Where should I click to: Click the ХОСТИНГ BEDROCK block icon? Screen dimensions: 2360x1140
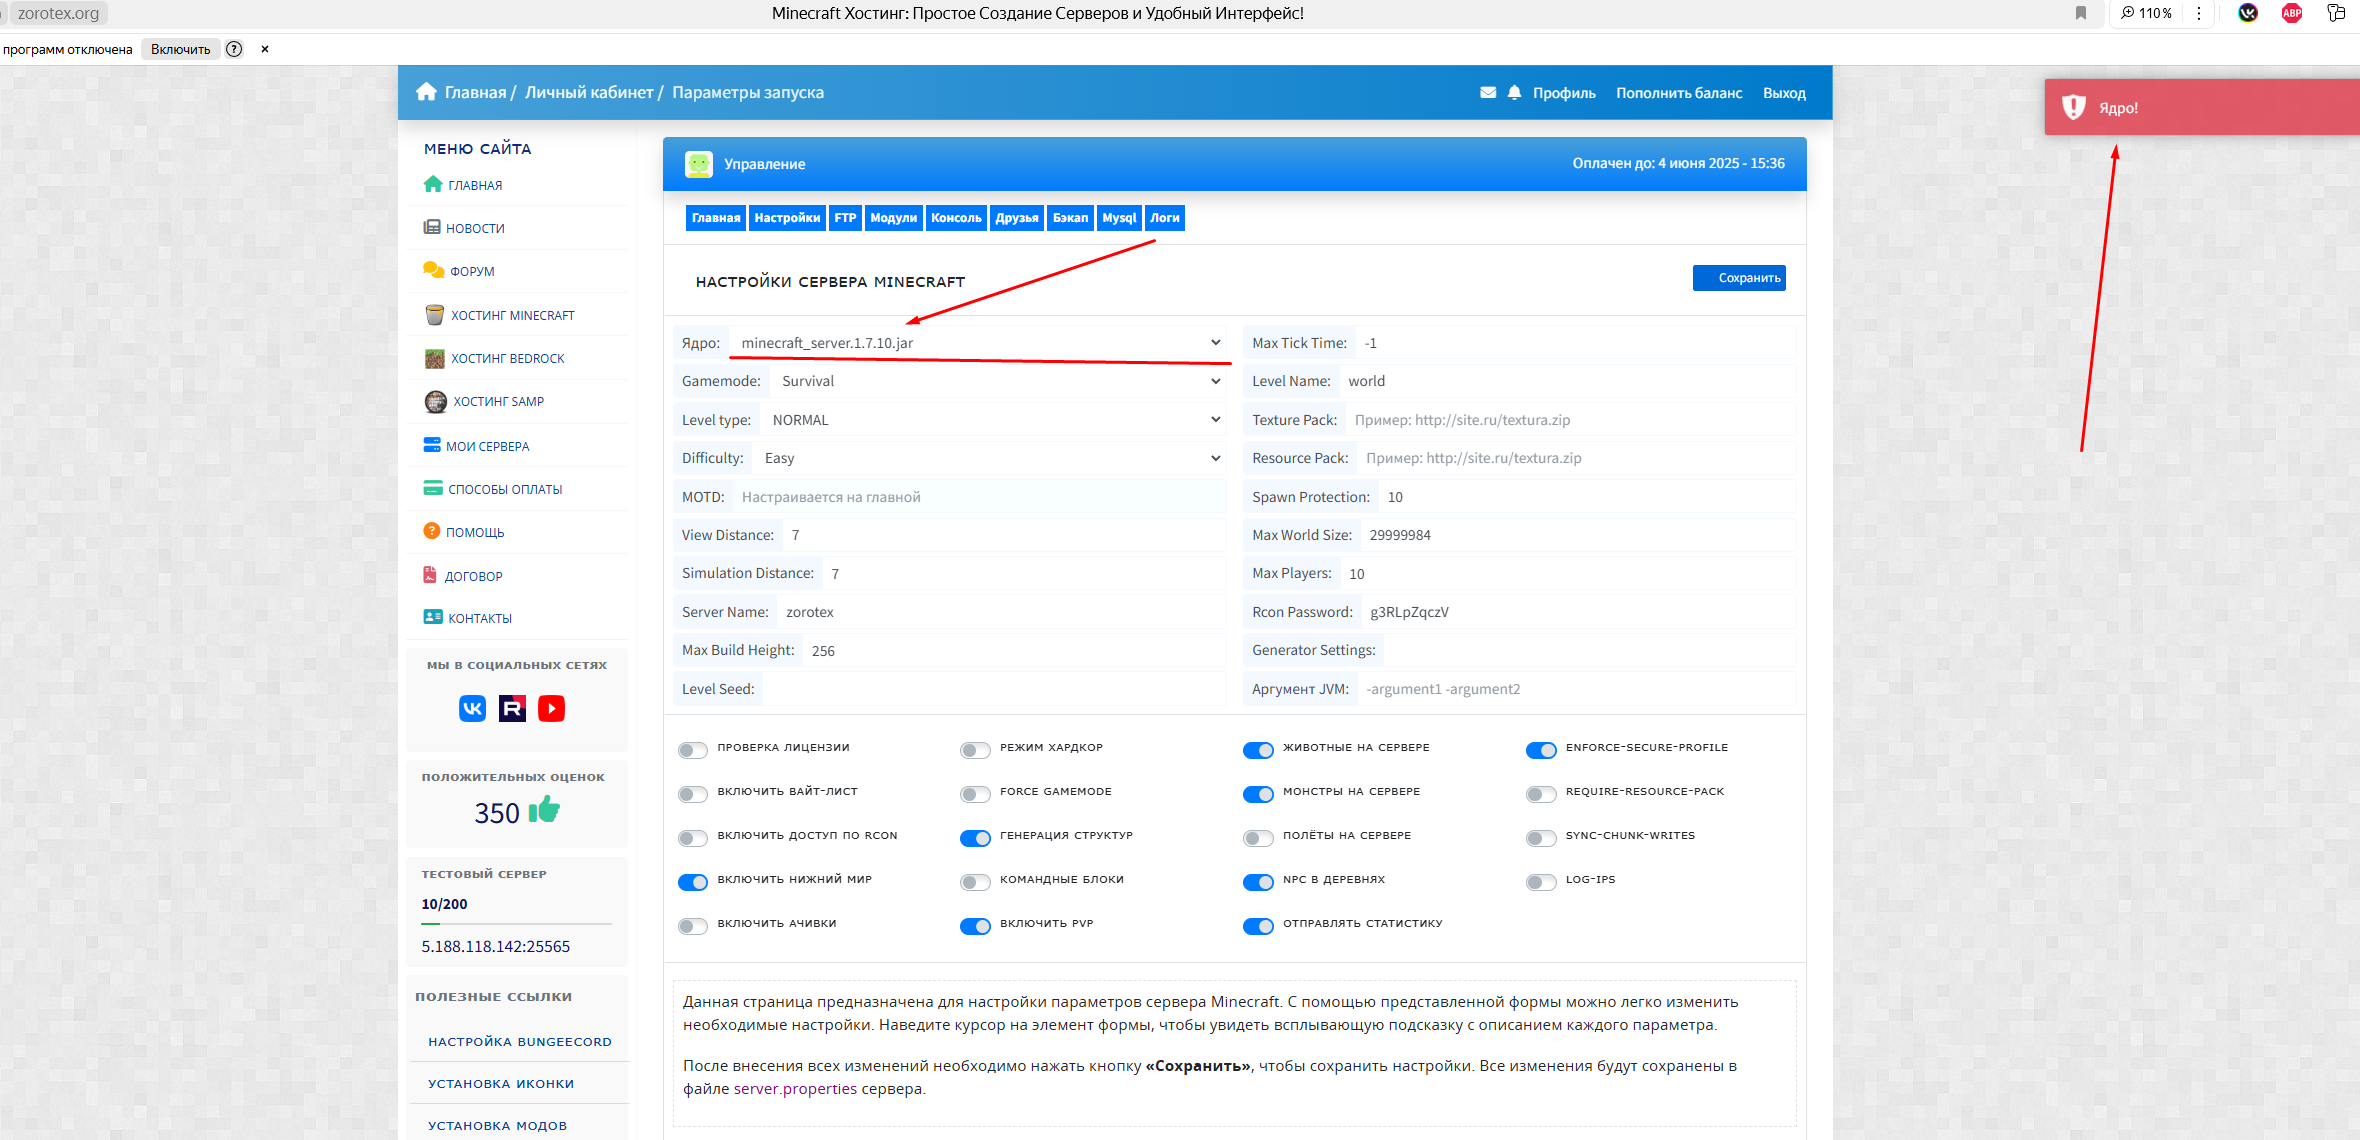(434, 358)
